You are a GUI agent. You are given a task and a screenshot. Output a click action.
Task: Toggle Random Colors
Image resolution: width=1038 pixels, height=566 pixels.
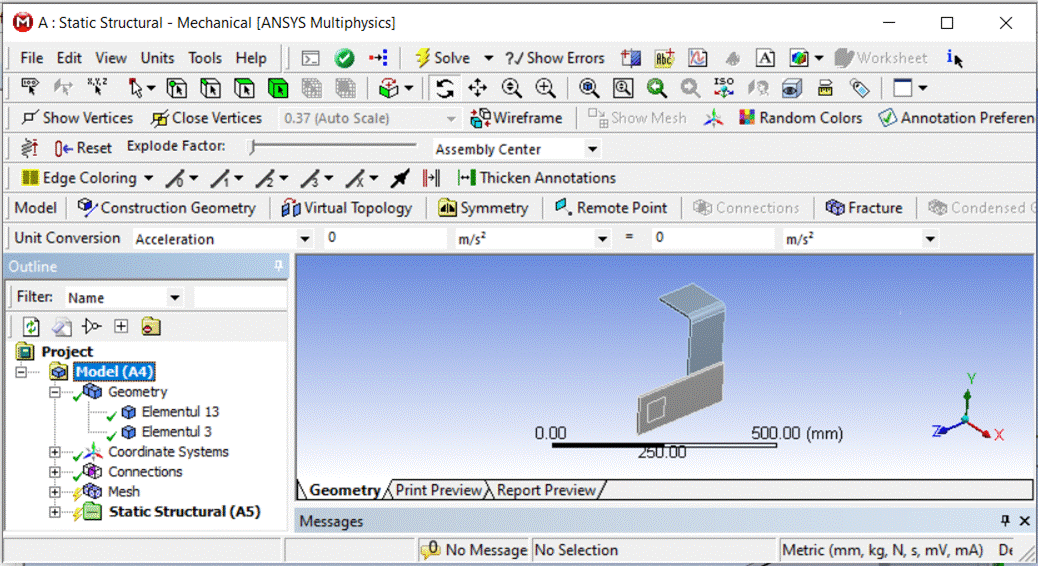click(800, 118)
